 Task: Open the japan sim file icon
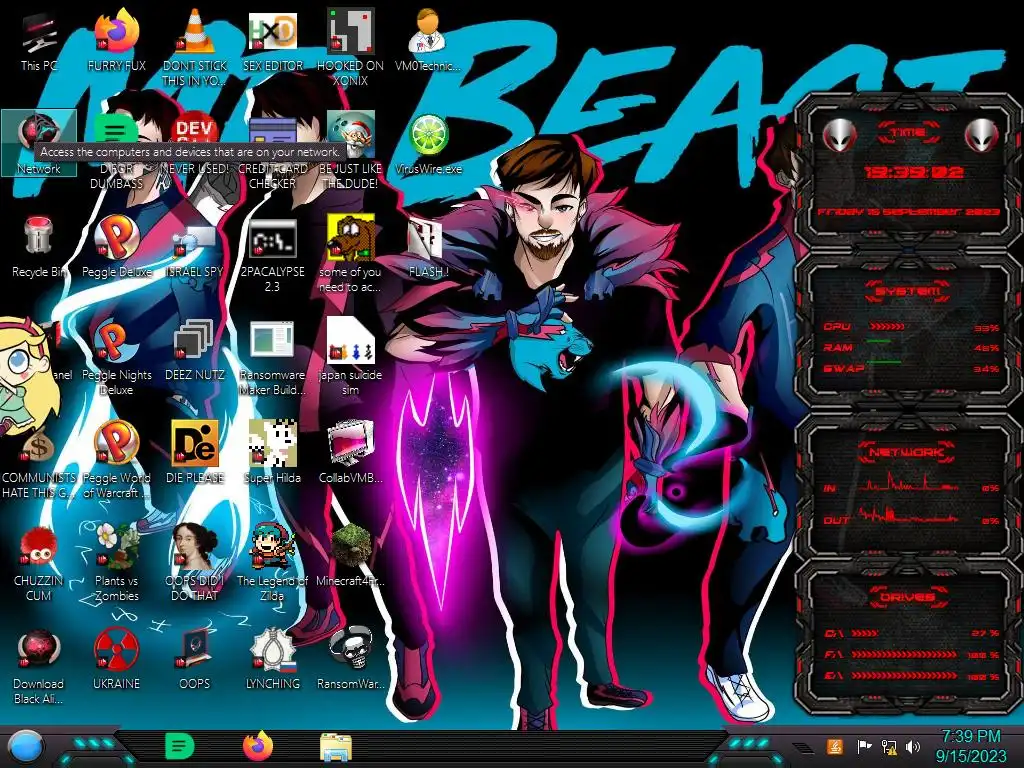[351, 357]
